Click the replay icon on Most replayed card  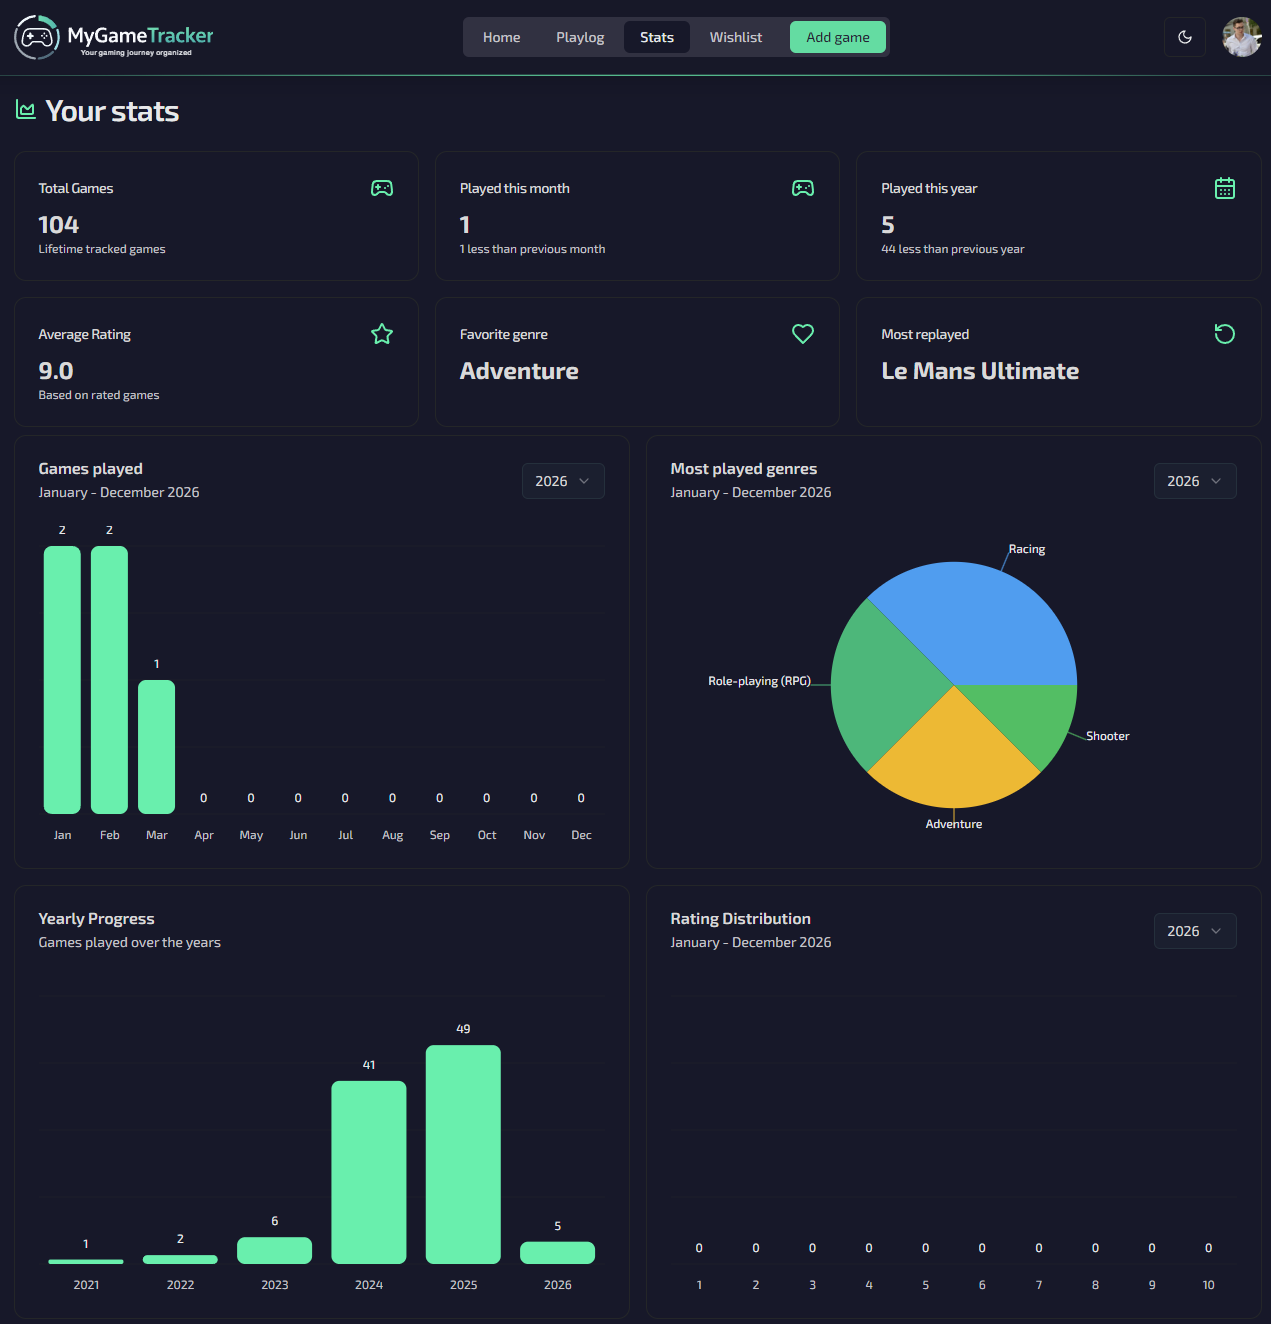[1225, 334]
